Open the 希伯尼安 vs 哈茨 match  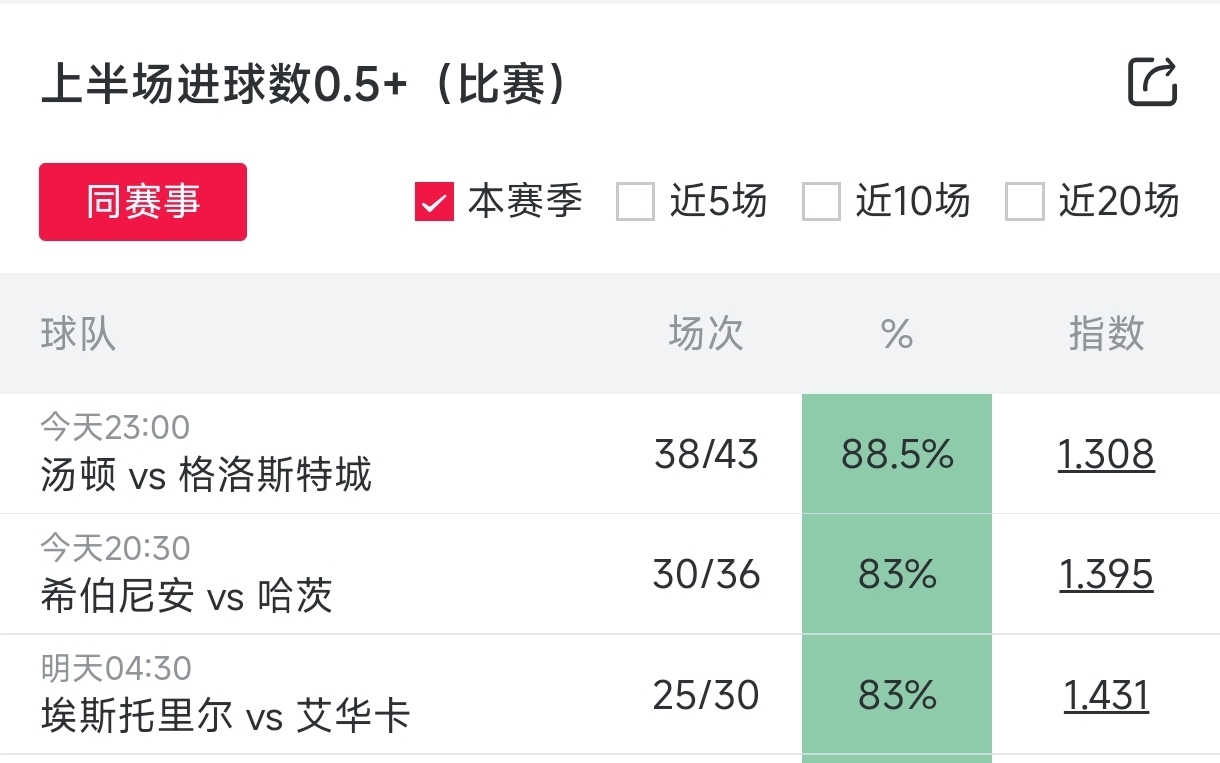(186, 596)
